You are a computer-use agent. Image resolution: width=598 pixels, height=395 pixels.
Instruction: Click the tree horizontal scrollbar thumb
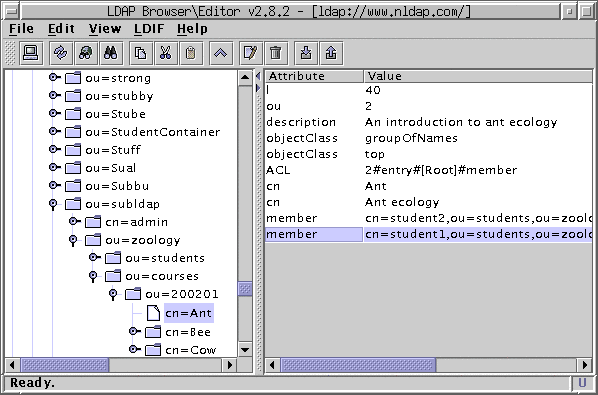click(64, 365)
